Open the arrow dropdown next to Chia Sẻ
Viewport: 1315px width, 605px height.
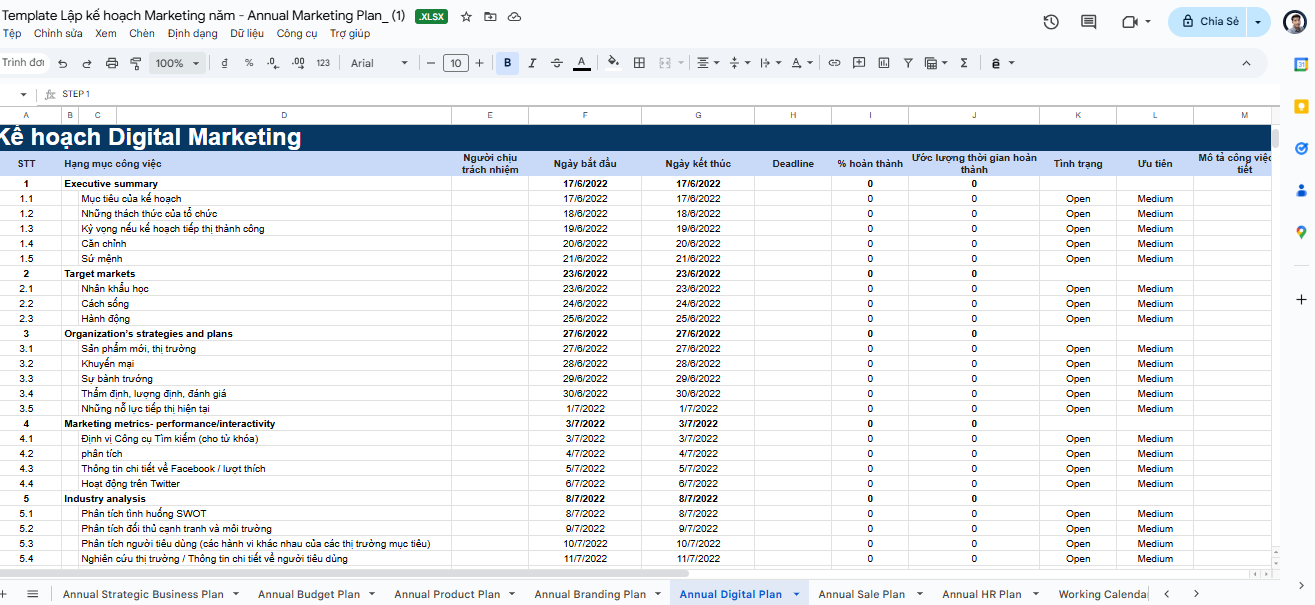[1259, 22]
